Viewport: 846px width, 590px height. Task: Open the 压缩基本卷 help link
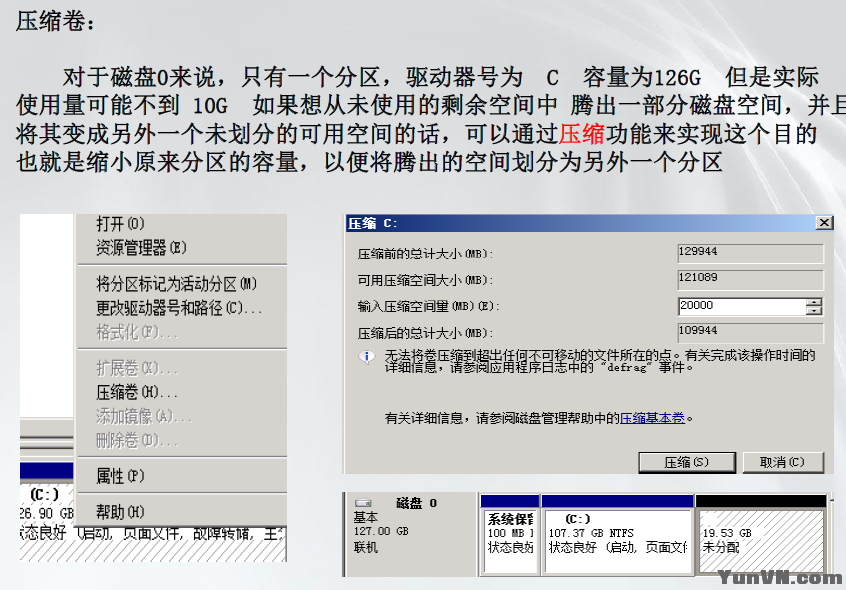[x=651, y=419]
